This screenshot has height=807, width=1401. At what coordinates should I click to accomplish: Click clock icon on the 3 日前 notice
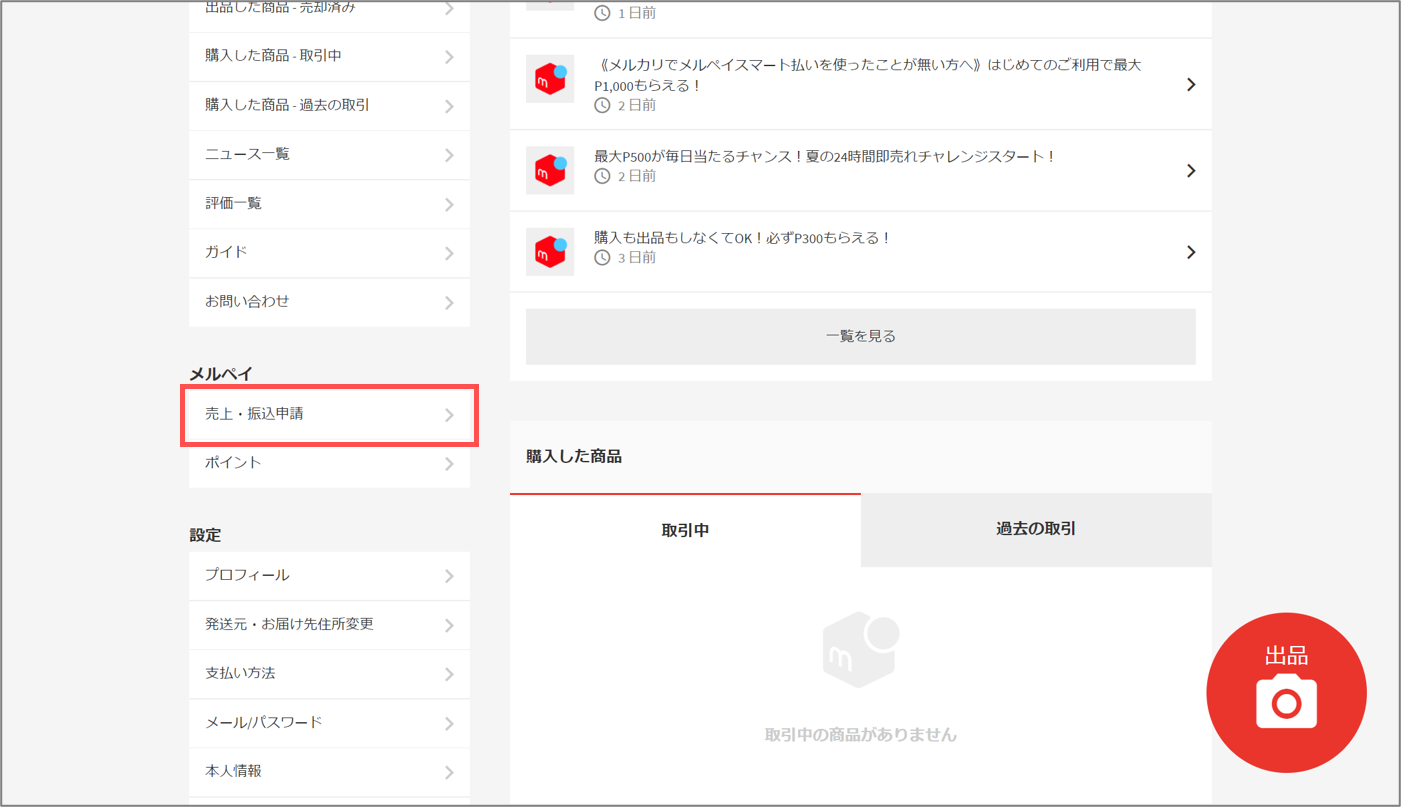[602, 258]
